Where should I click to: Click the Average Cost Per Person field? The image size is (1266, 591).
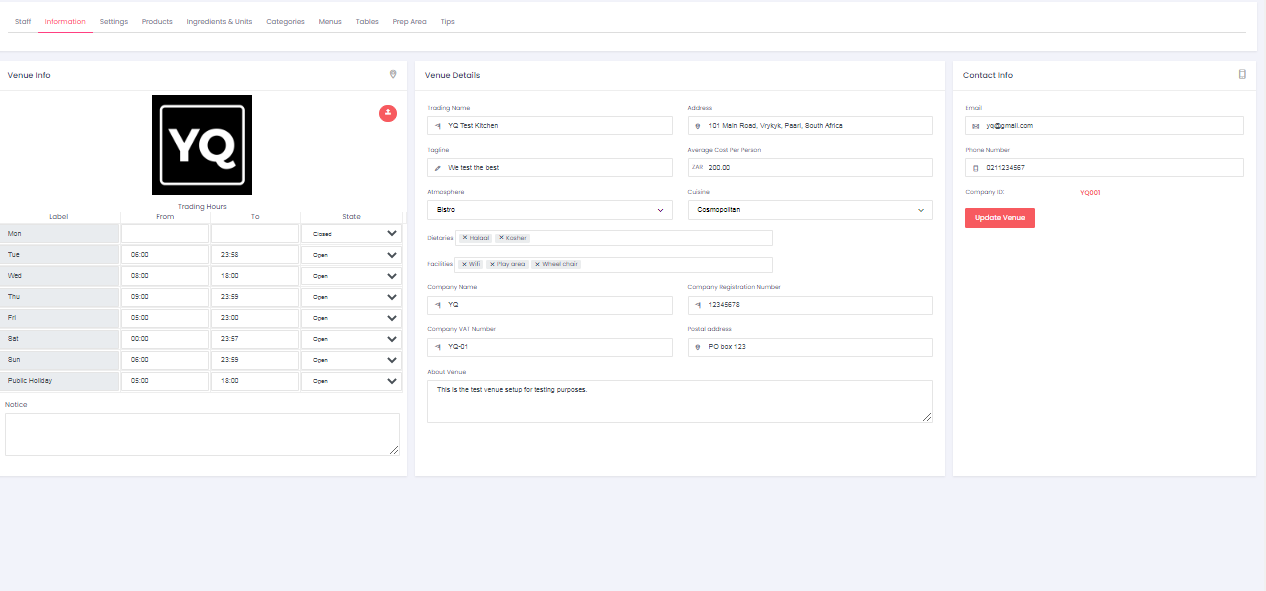(810, 167)
